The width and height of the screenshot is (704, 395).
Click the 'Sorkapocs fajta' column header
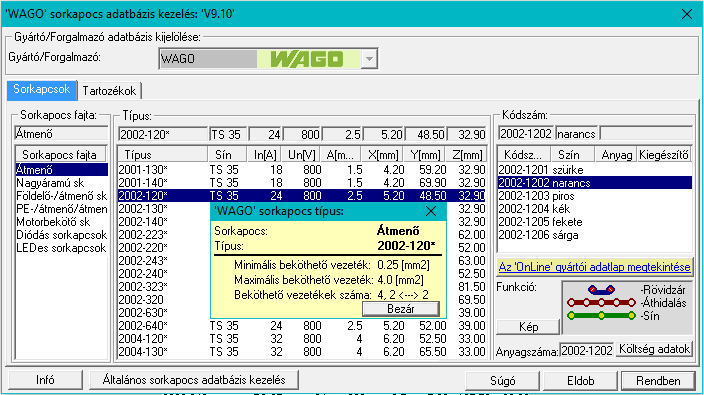(61, 154)
